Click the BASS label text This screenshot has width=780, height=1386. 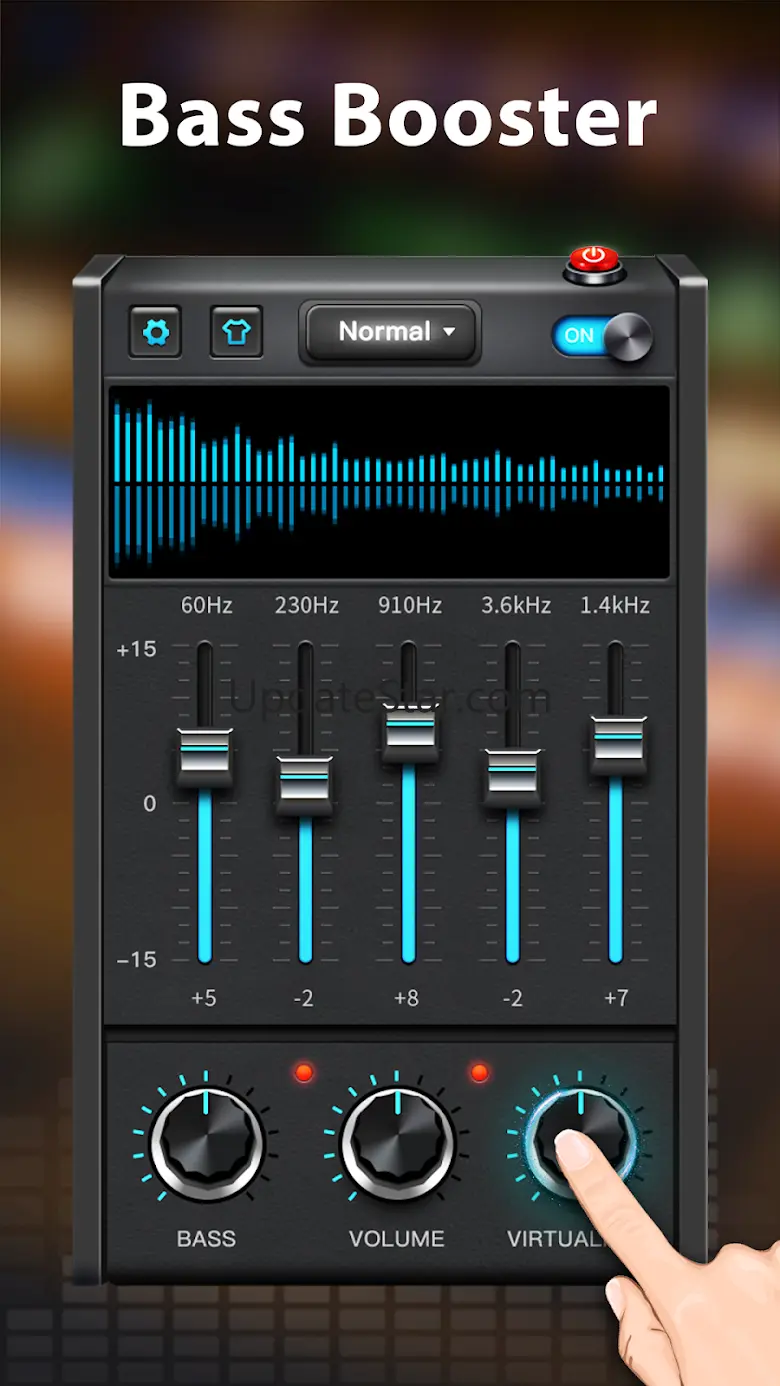click(x=206, y=1239)
